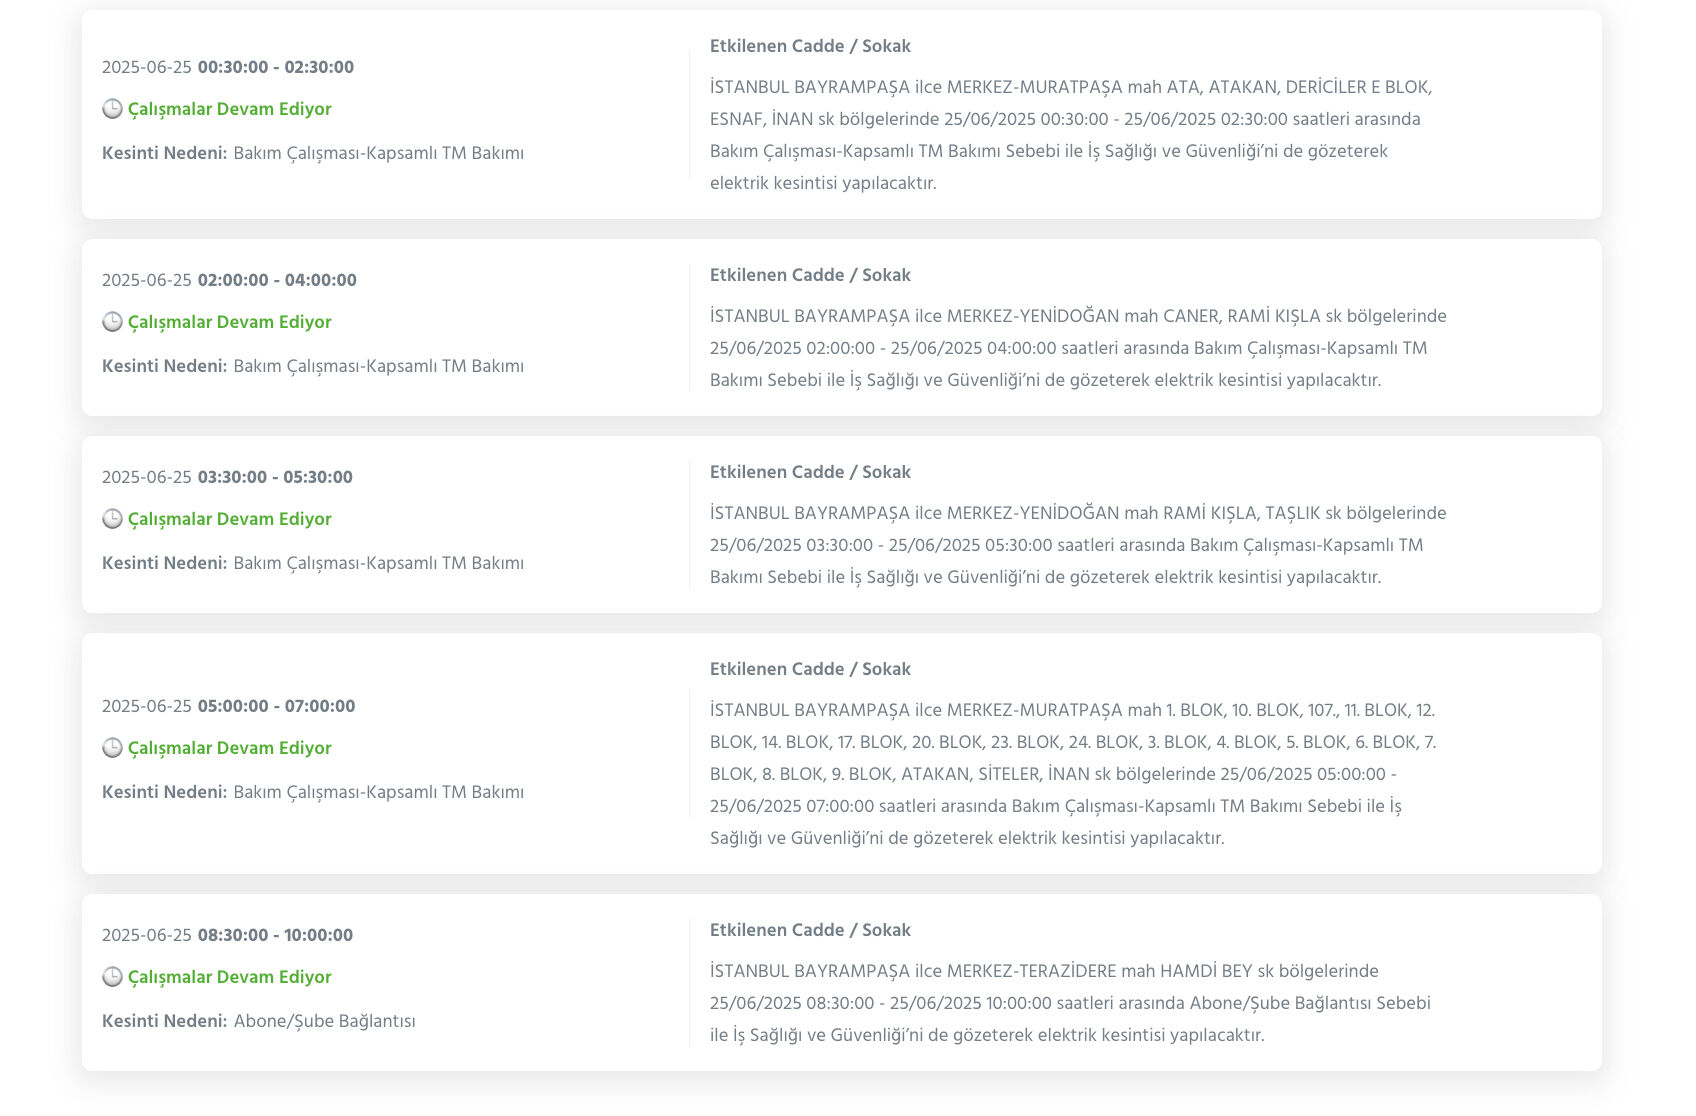This screenshot has width=1696, height=1116.
Task: Click "Etkilenen Cadde / Sokak" heading in 05:00:00 card
Action: [x=810, y=669]
